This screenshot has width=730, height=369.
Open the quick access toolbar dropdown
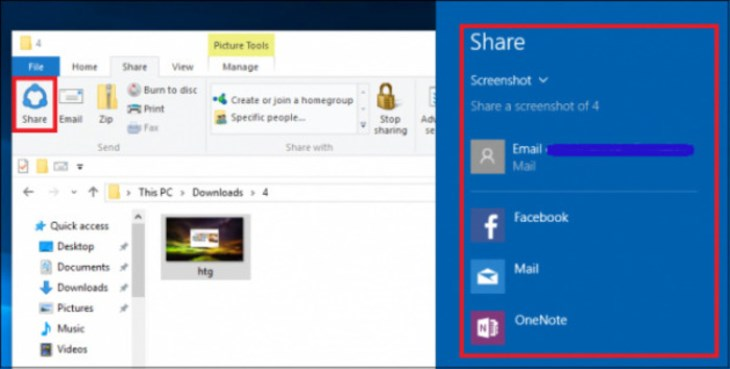(80, 166)
